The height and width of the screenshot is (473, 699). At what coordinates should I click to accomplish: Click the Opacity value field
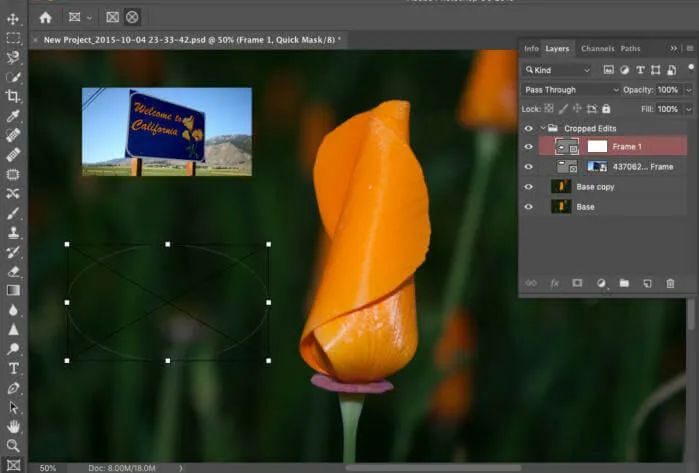click(x=667, y=90)
